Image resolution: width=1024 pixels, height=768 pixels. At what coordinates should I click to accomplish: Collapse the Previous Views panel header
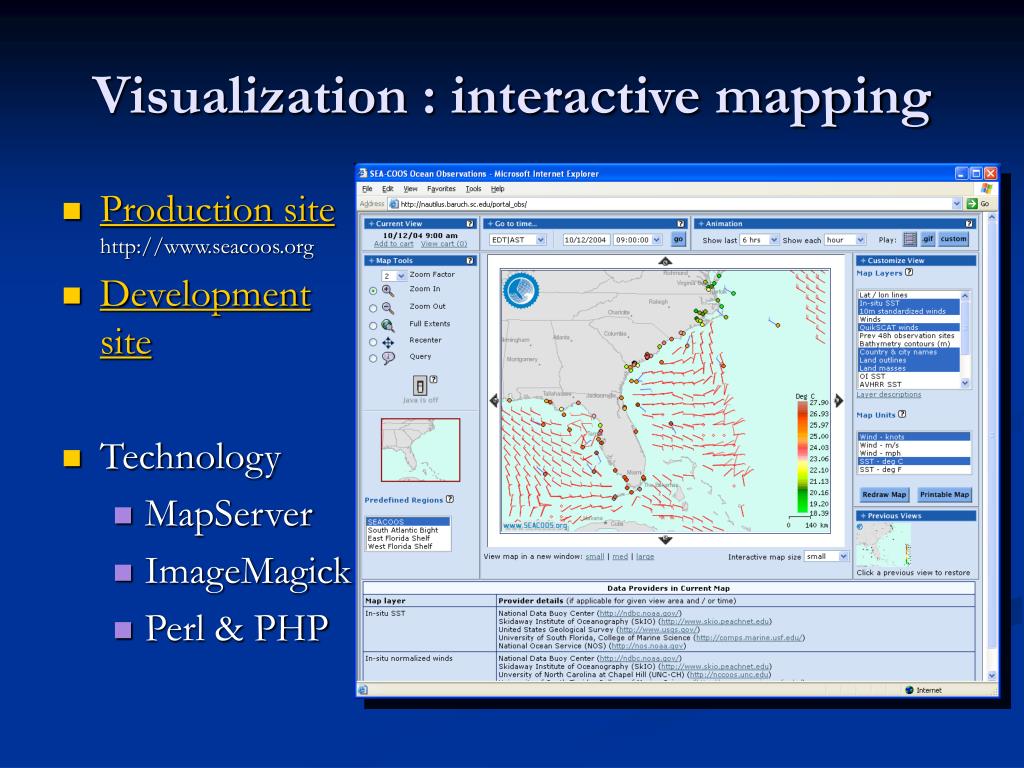point(916,516)
